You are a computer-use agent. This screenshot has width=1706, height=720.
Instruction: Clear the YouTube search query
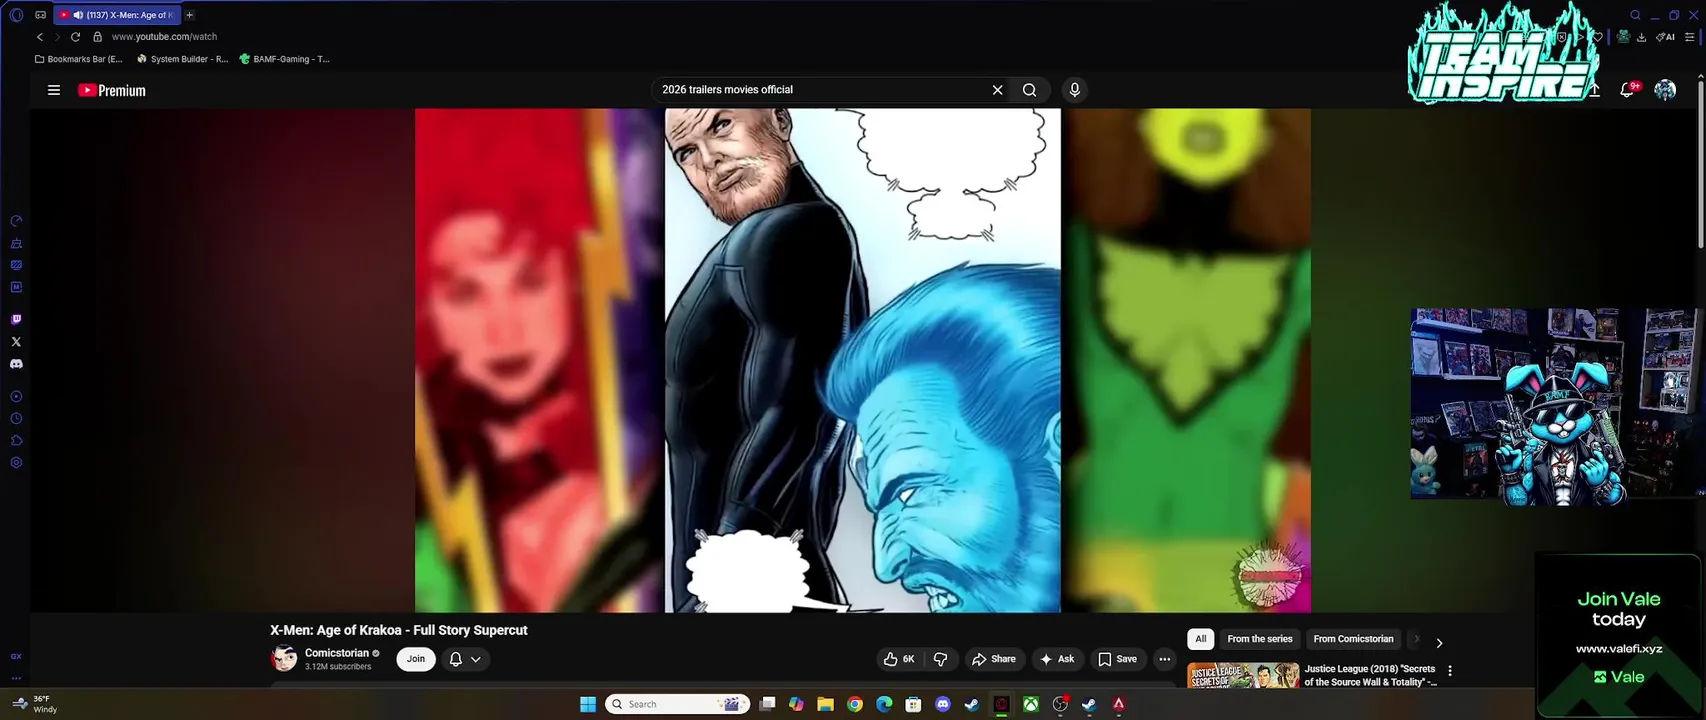(x=997, y=90)
